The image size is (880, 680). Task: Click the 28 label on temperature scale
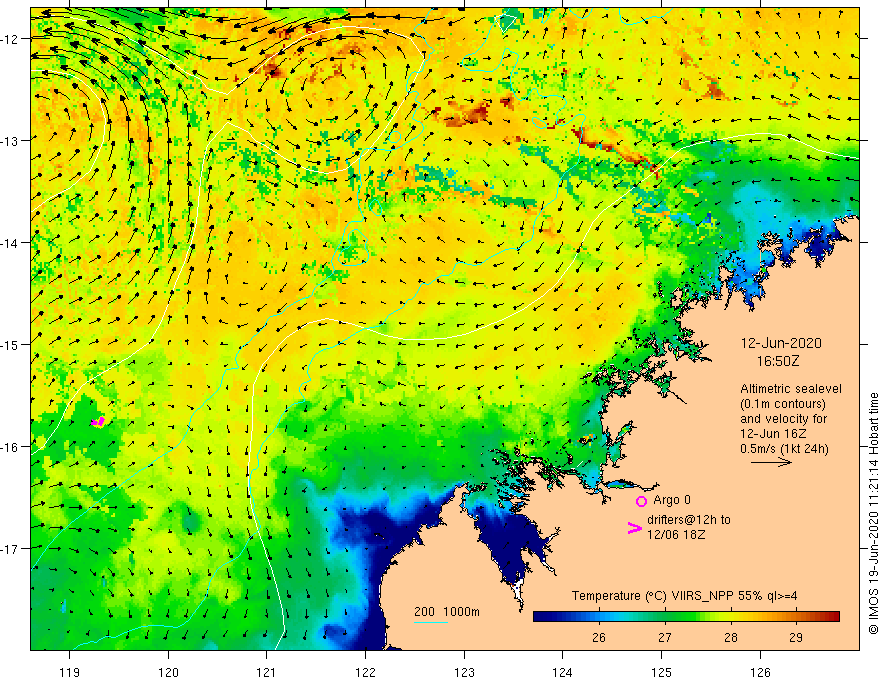point(730,637)
